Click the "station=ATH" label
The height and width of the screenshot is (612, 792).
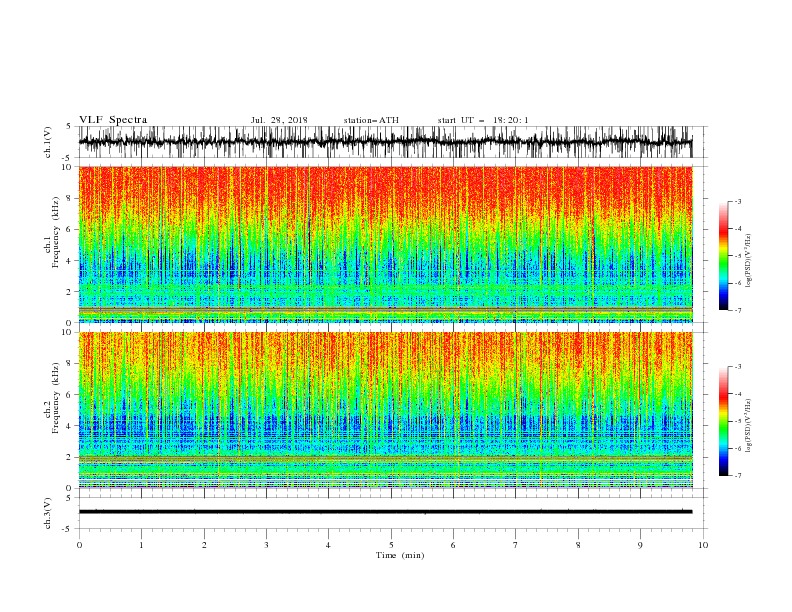click(371, 120)
